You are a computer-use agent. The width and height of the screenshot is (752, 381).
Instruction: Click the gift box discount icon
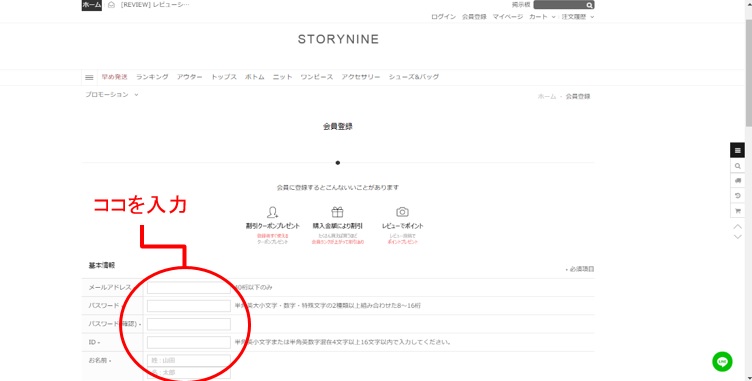tap(337, 212)
